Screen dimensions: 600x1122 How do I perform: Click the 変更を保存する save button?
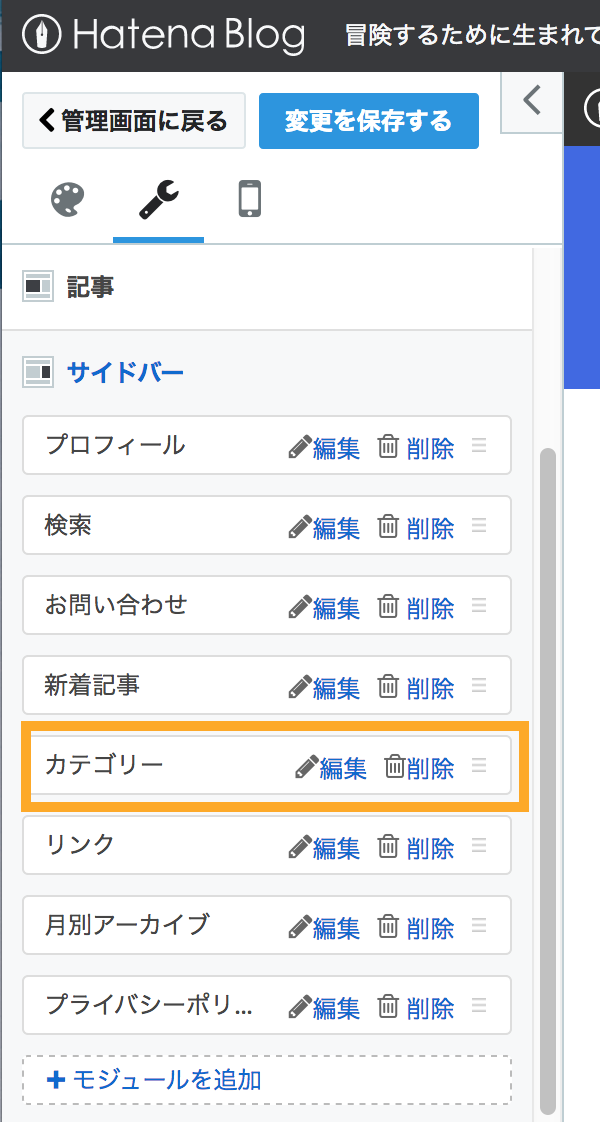click(368, 120)
